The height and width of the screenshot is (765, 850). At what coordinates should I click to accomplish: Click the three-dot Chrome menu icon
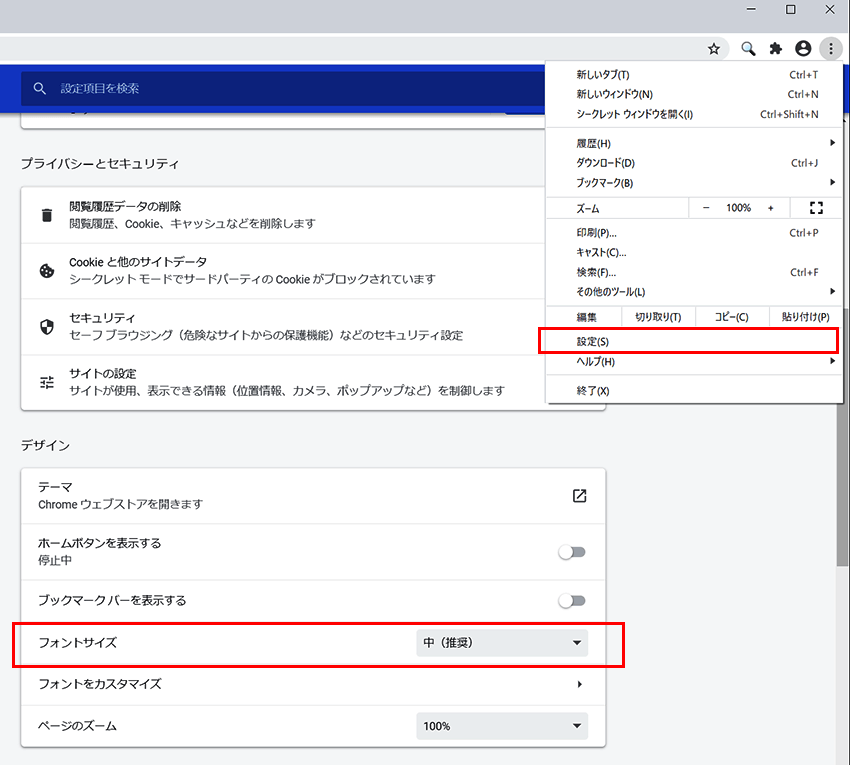pyautogui.click(x=830, y=49)
